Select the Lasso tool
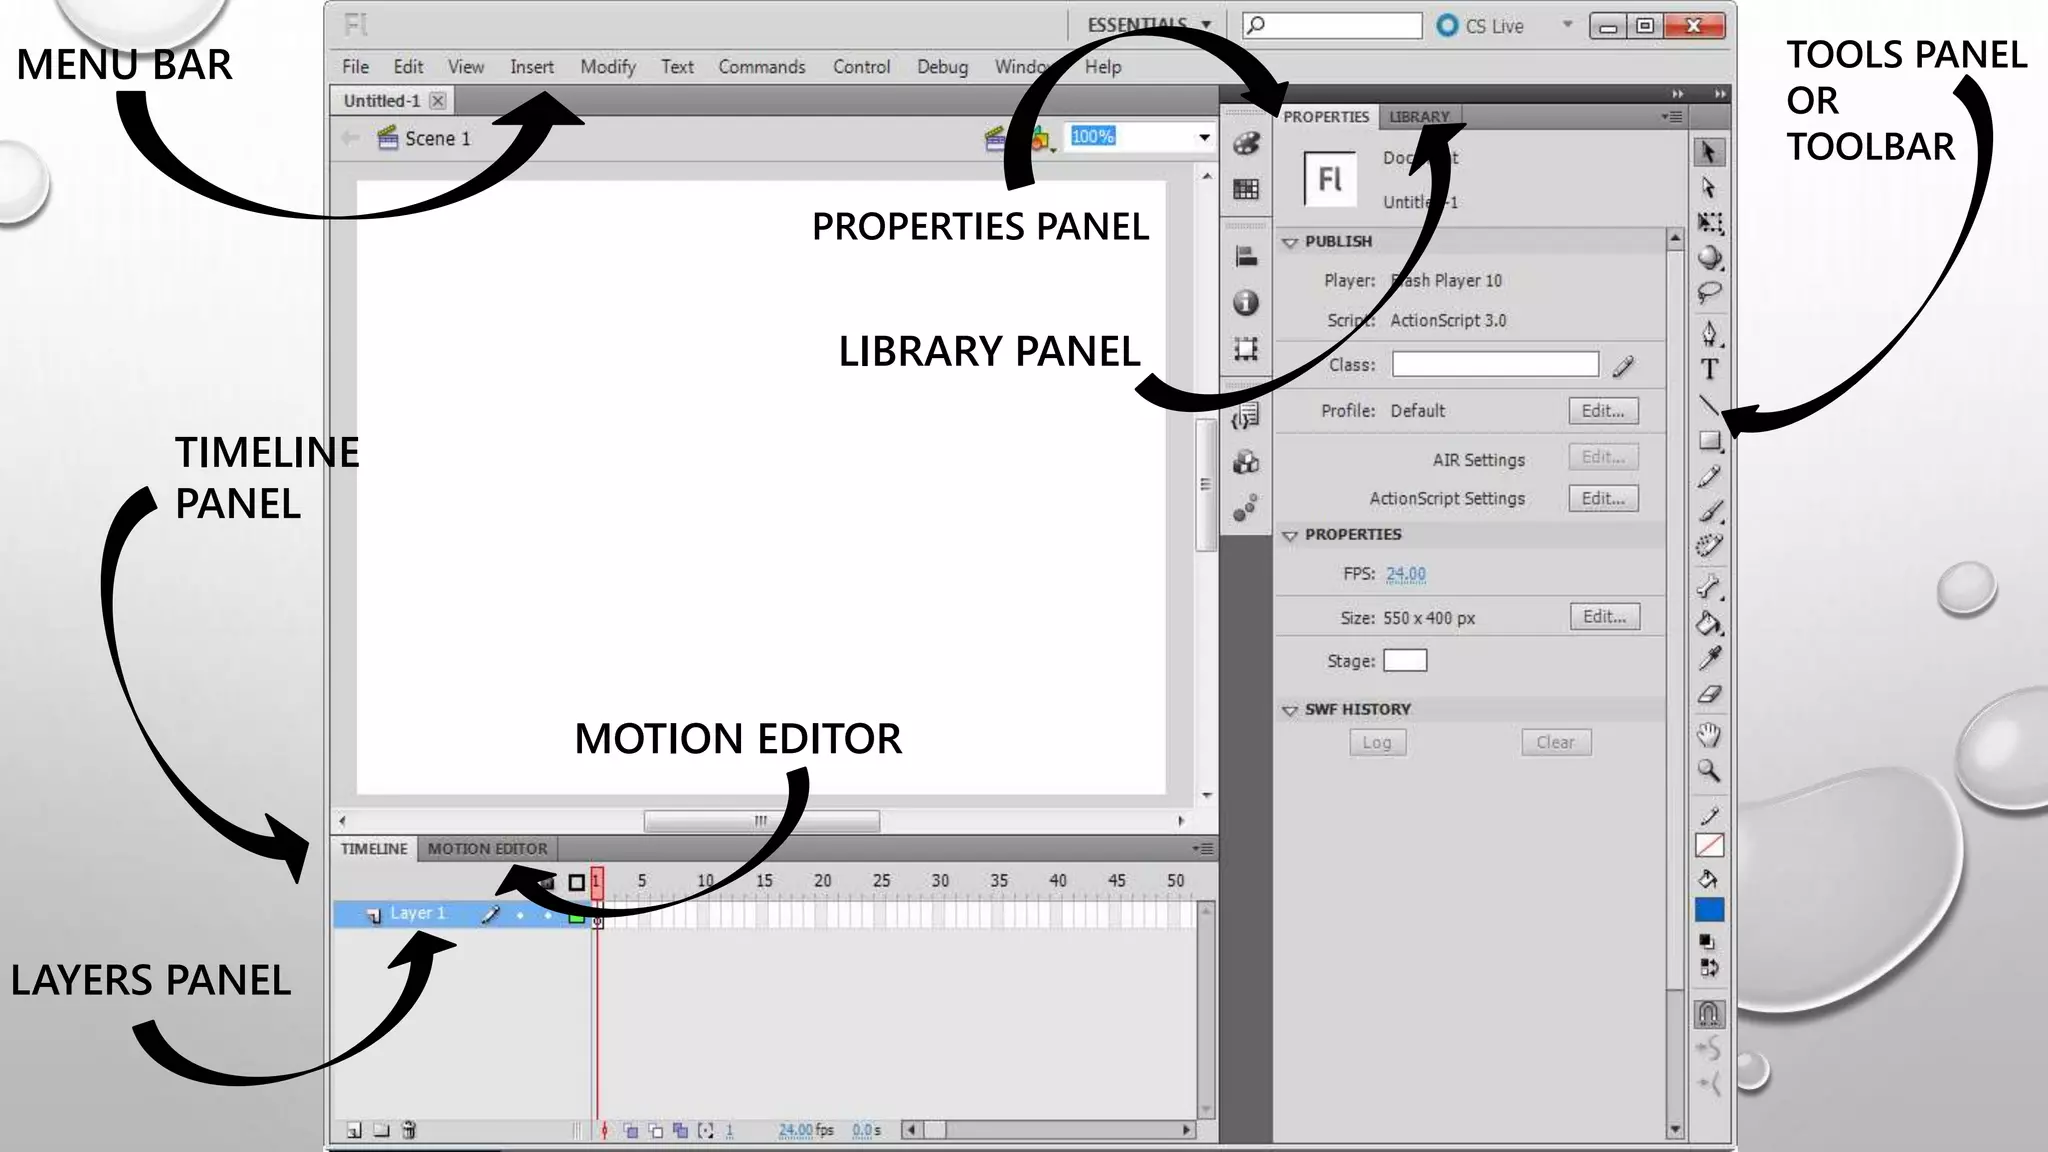Image resolution: width=2048 pixels, height=1152 pixels. click(1709, 293)
